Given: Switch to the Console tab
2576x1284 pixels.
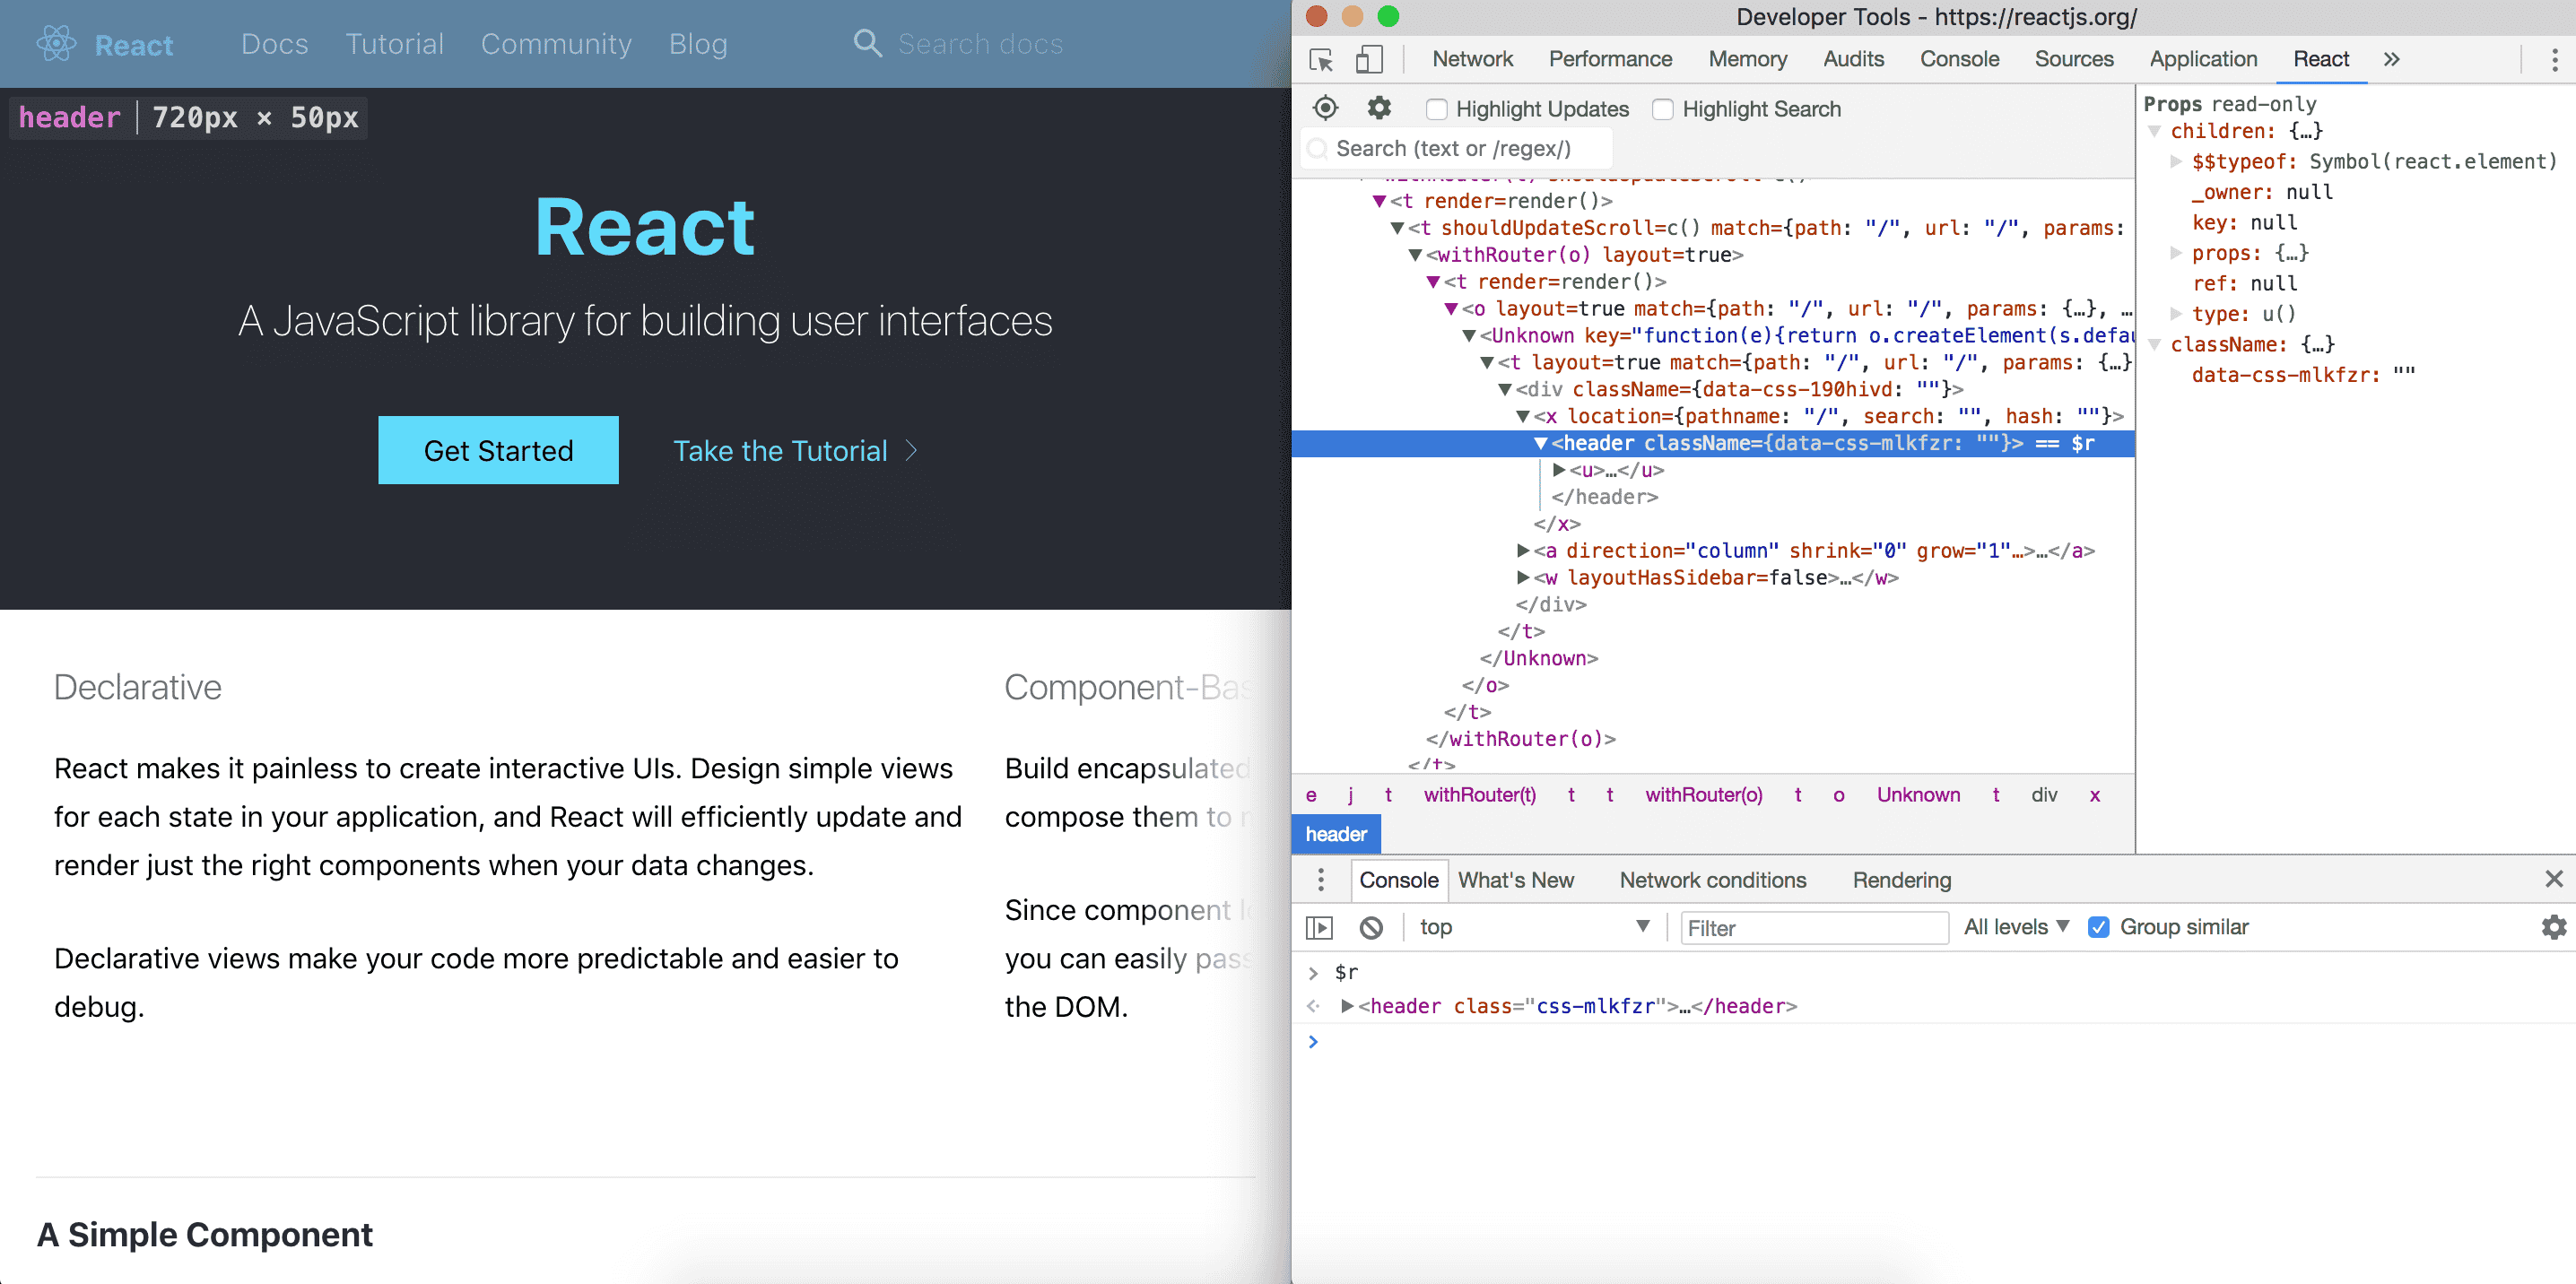Looking at the screenshot, I should [x=1959, y=59].
